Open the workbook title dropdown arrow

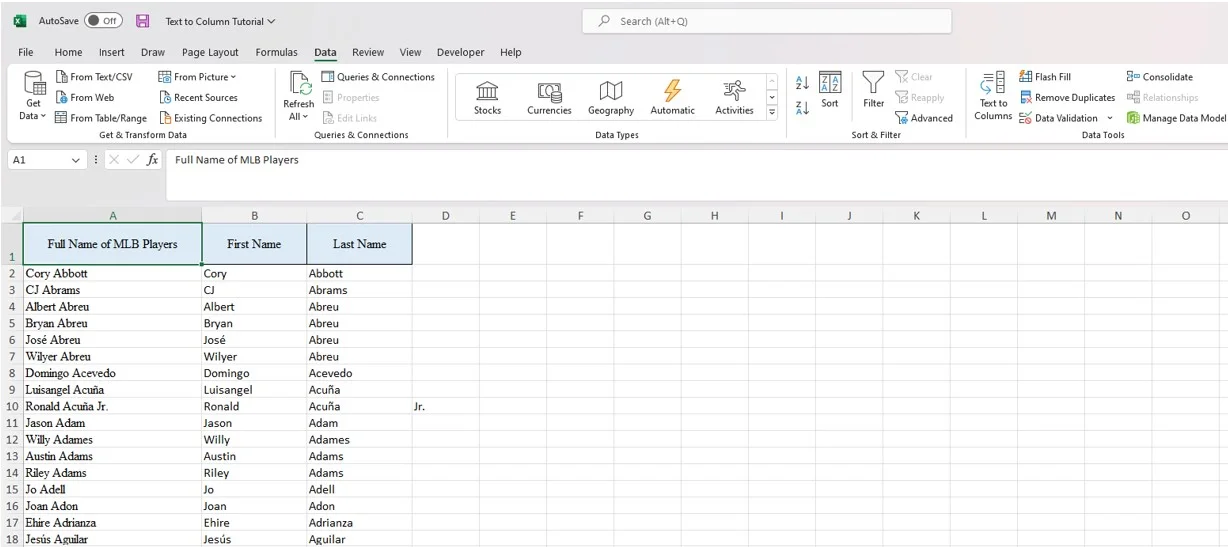(x=271, y=21)
